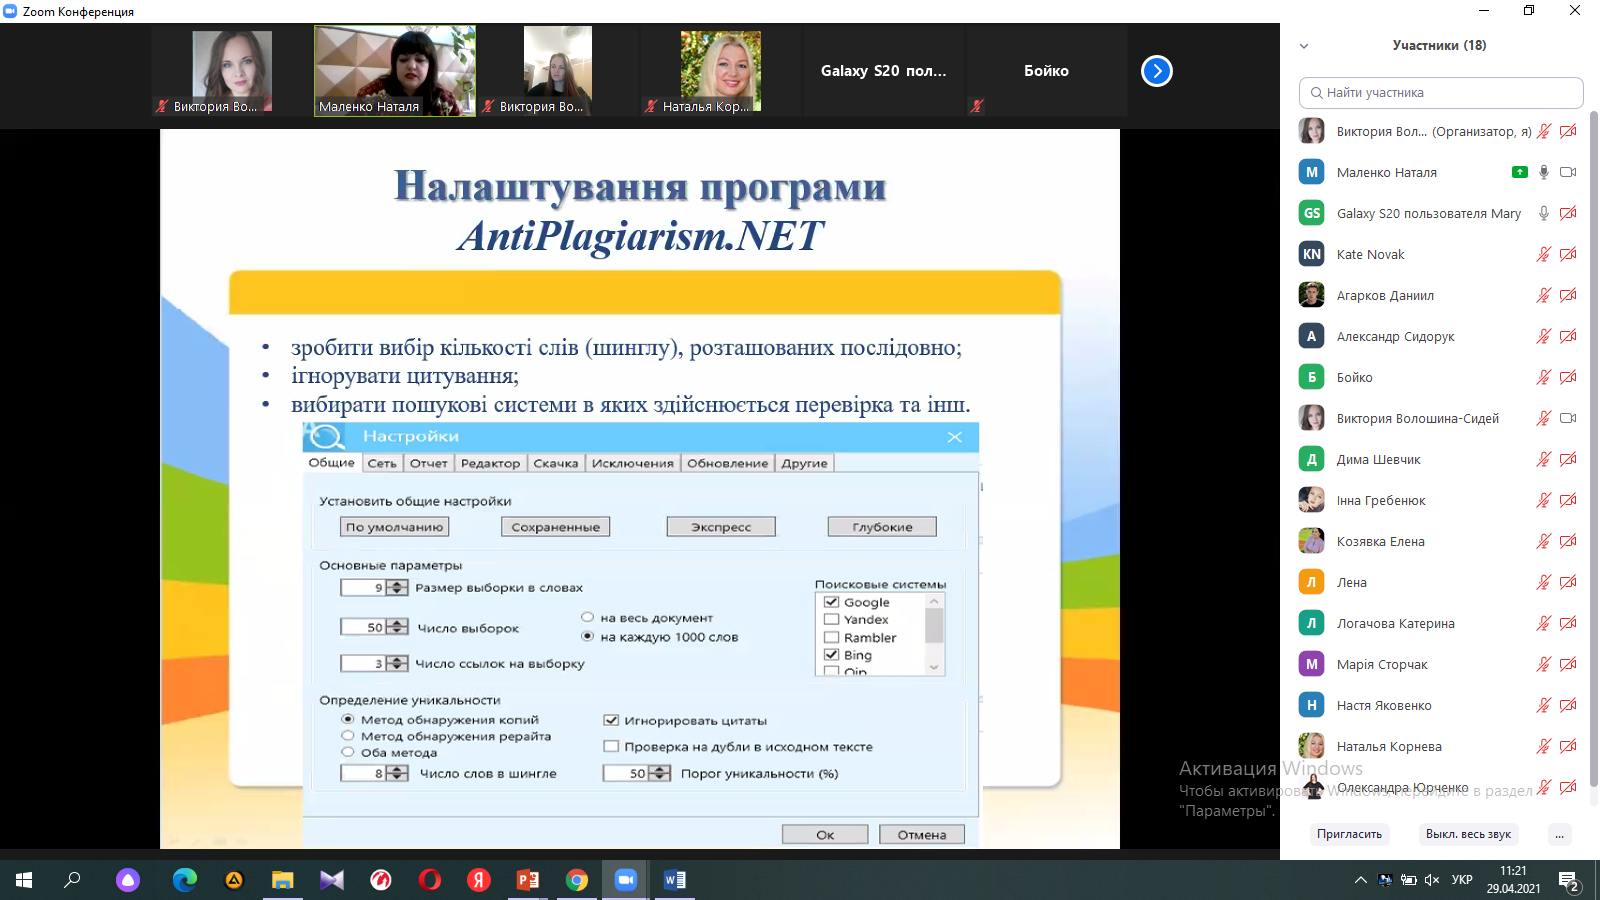The image size is (1600, 900).
Task: Click microphone icon beside Маленко Наталя
Action: point(1544,172)
